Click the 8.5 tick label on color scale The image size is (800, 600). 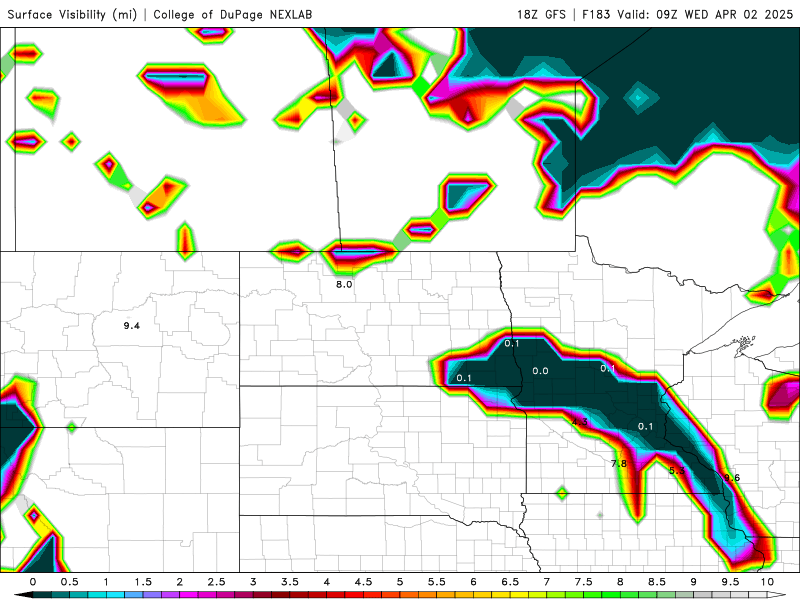(x=657, y=582)
